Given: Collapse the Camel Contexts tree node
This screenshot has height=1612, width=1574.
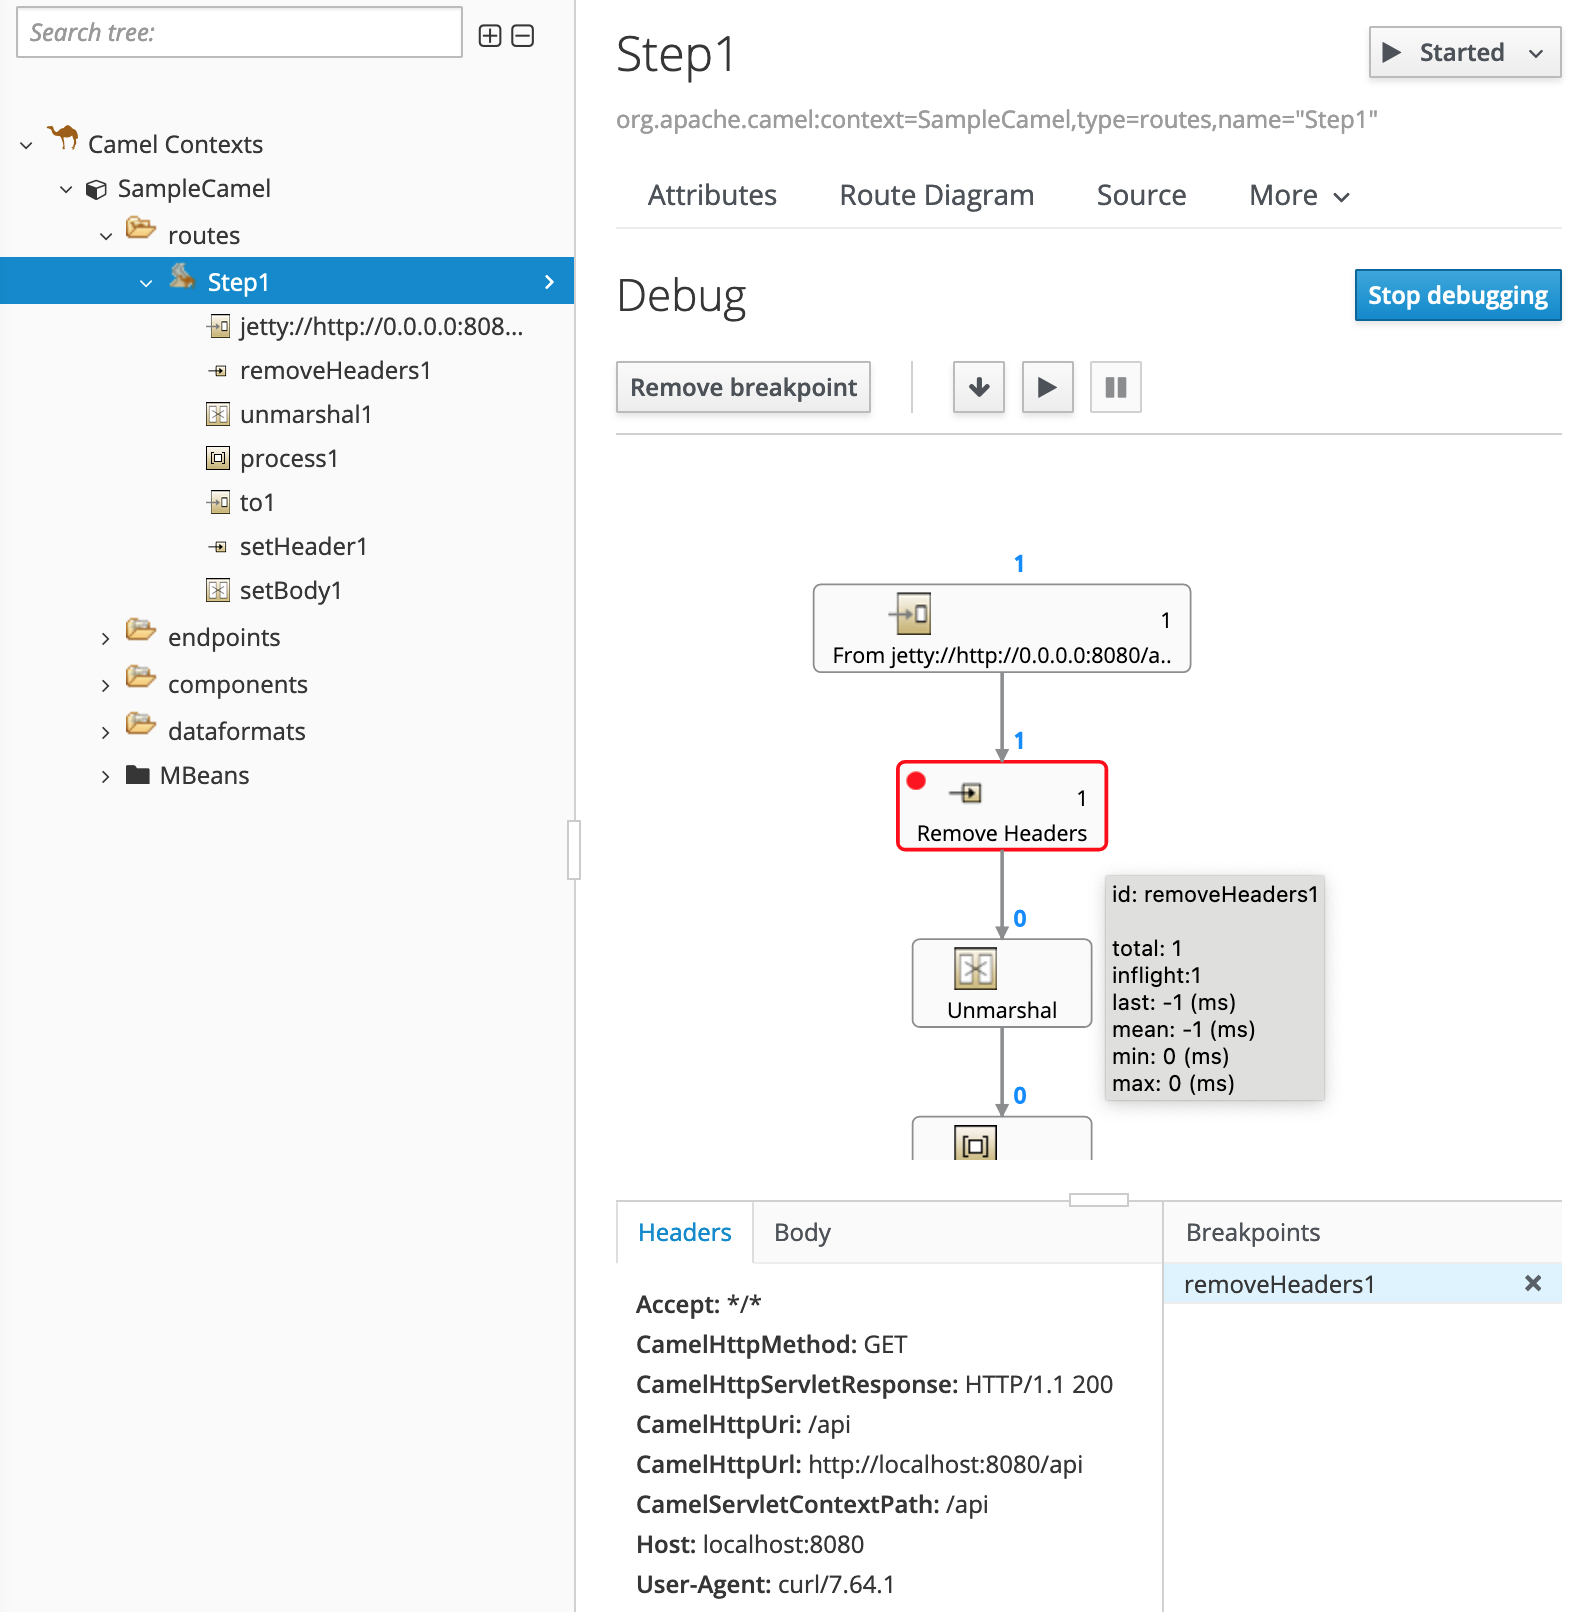Looking at the screenshot, I should [x=27, y=146].
